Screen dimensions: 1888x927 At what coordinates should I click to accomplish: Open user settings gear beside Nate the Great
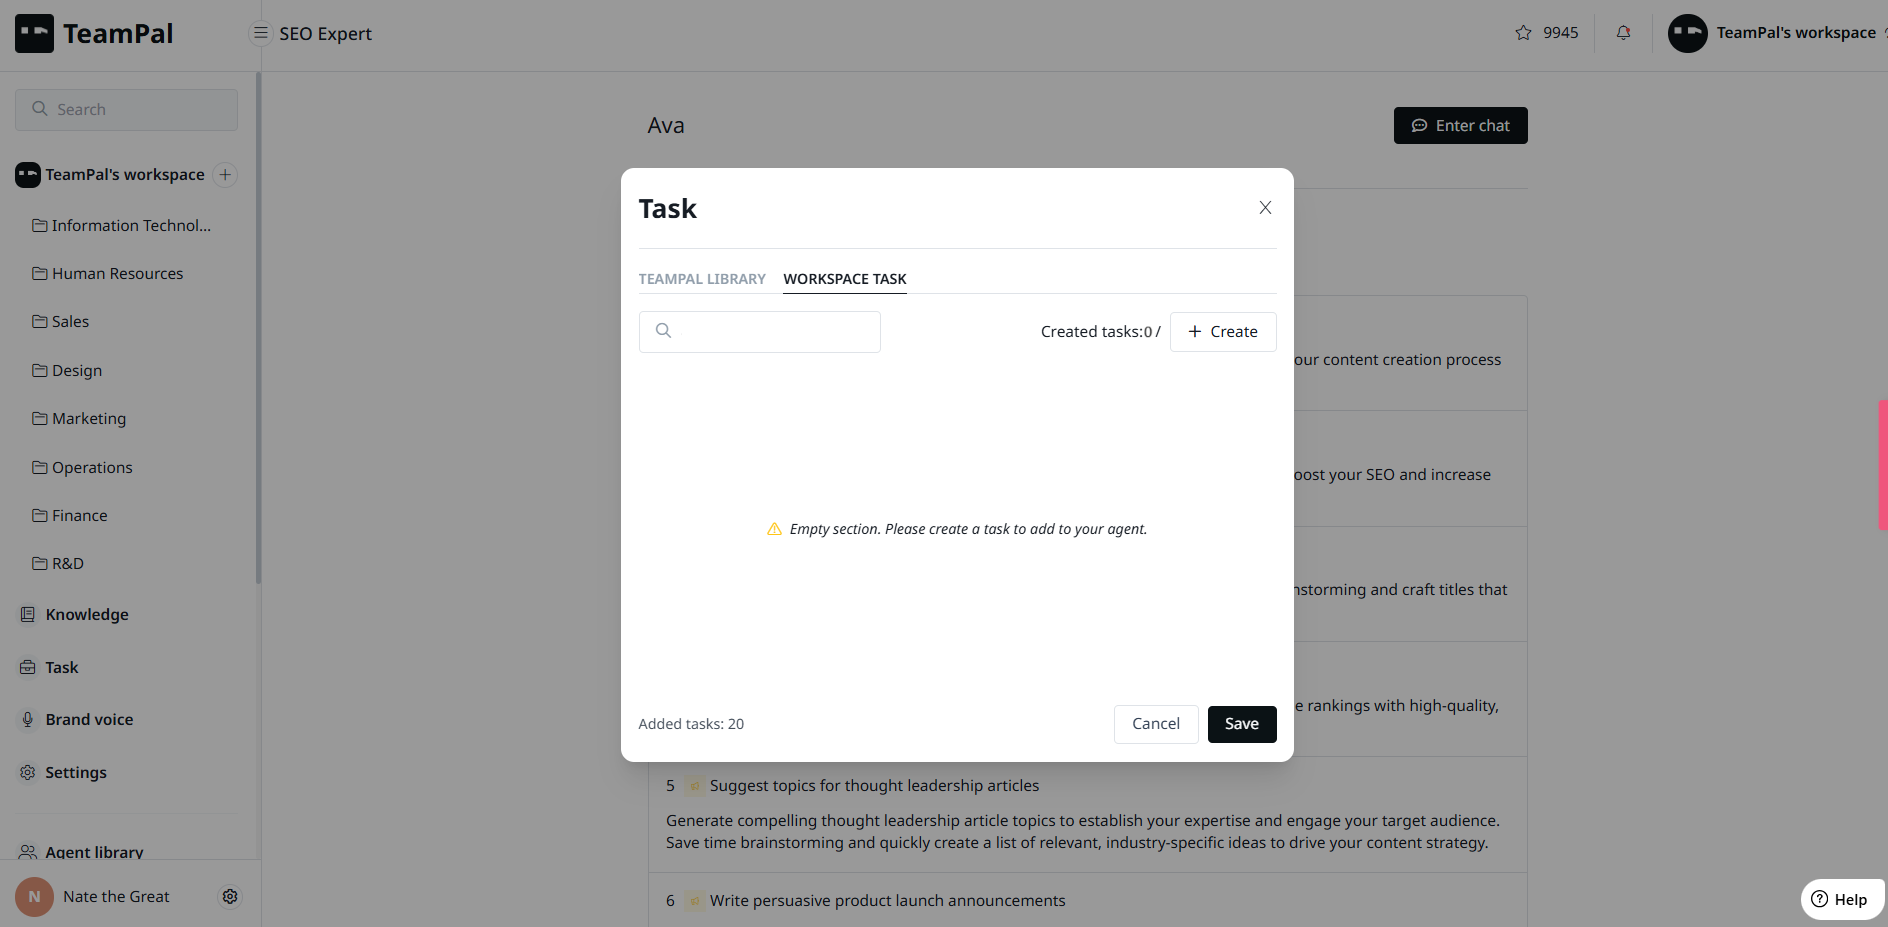(230, 897)
